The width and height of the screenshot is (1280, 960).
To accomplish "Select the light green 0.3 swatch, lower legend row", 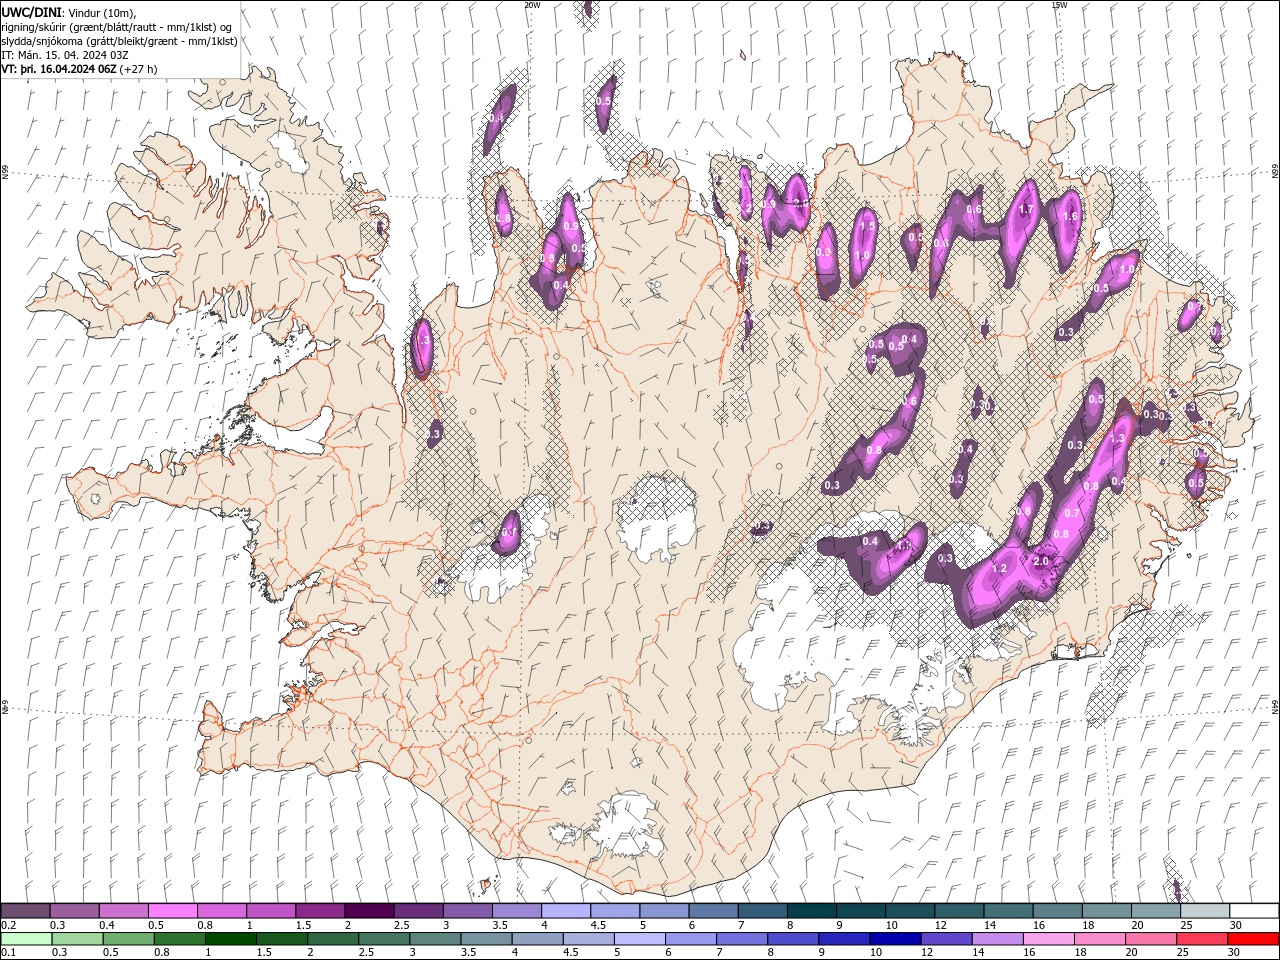I will [76, 939].
